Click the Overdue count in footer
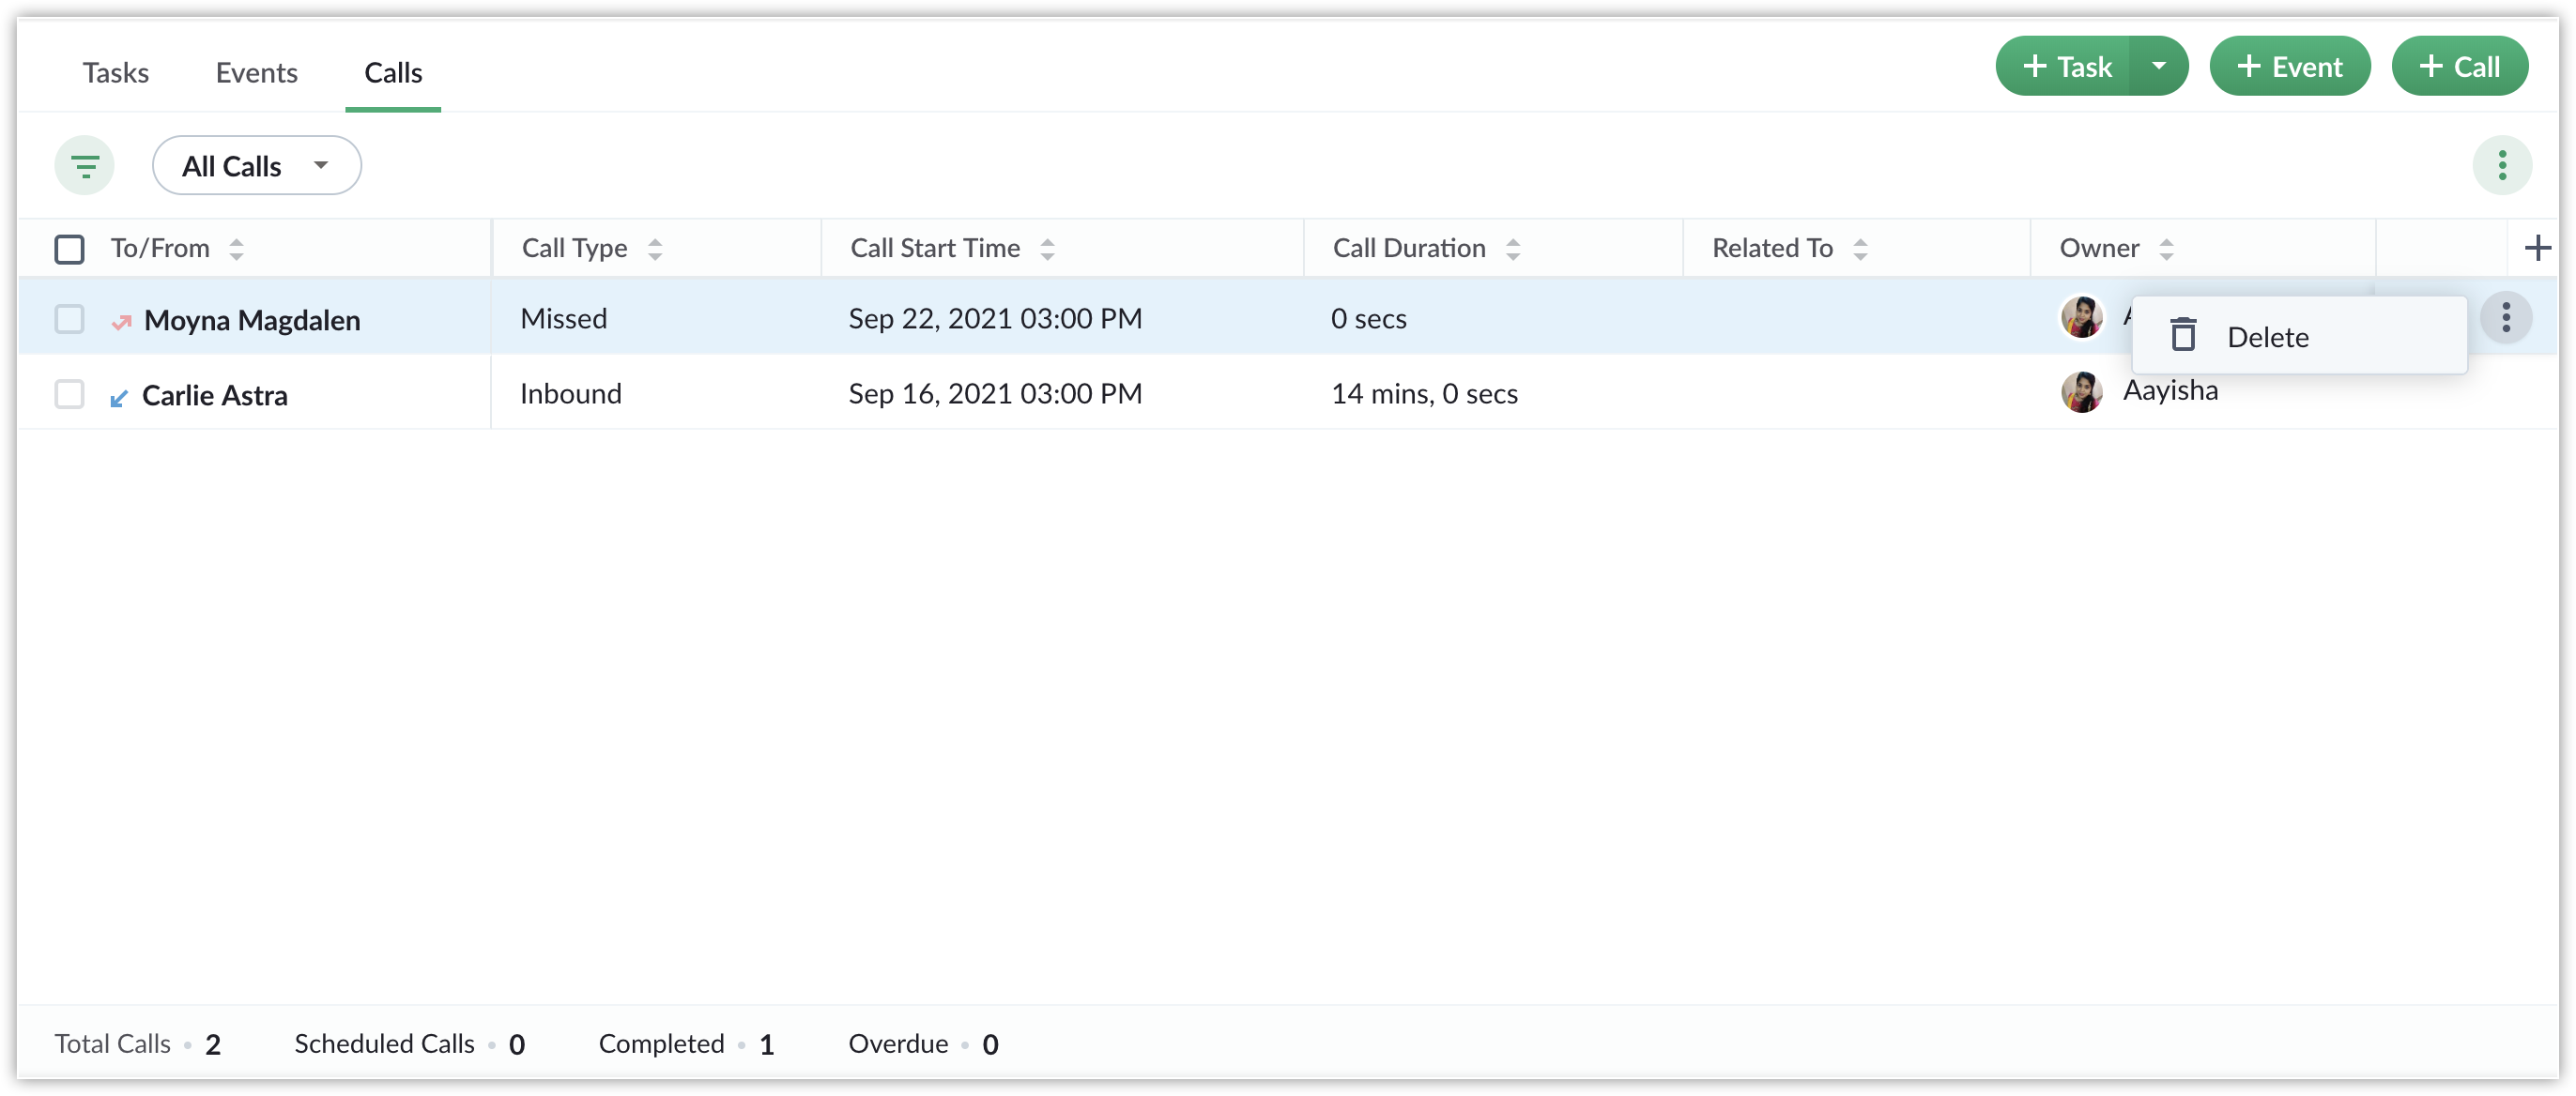Screen dimensions: 2576x1096 (990, 1044)
